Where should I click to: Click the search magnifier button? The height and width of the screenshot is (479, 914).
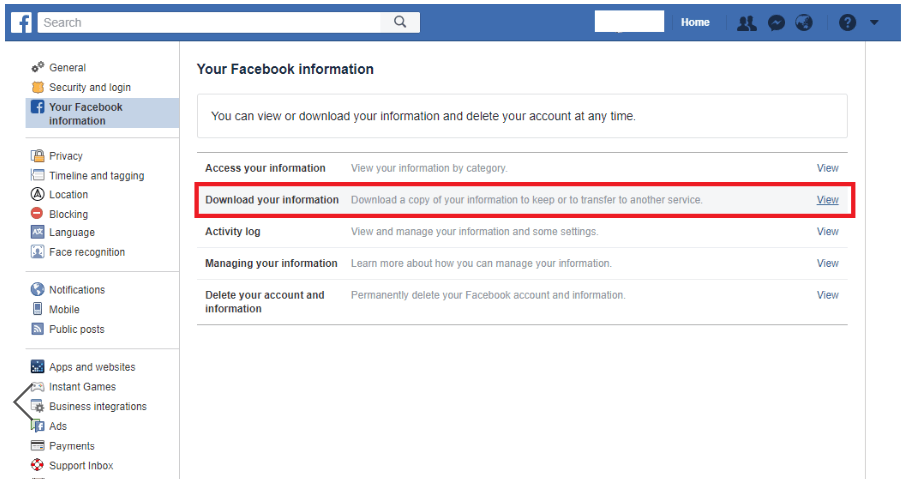[x=400, y=22]
